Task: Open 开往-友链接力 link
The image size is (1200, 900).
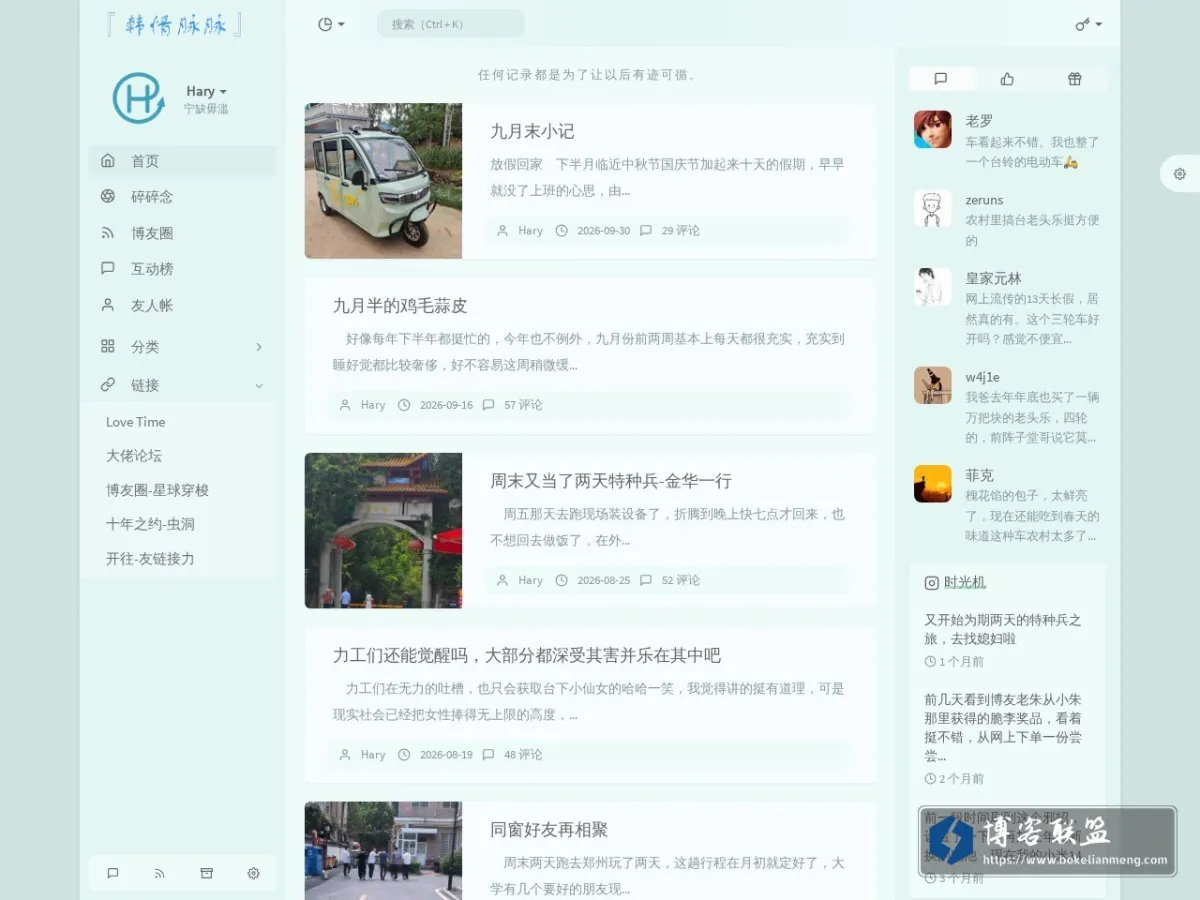Action: coord(150,559)
